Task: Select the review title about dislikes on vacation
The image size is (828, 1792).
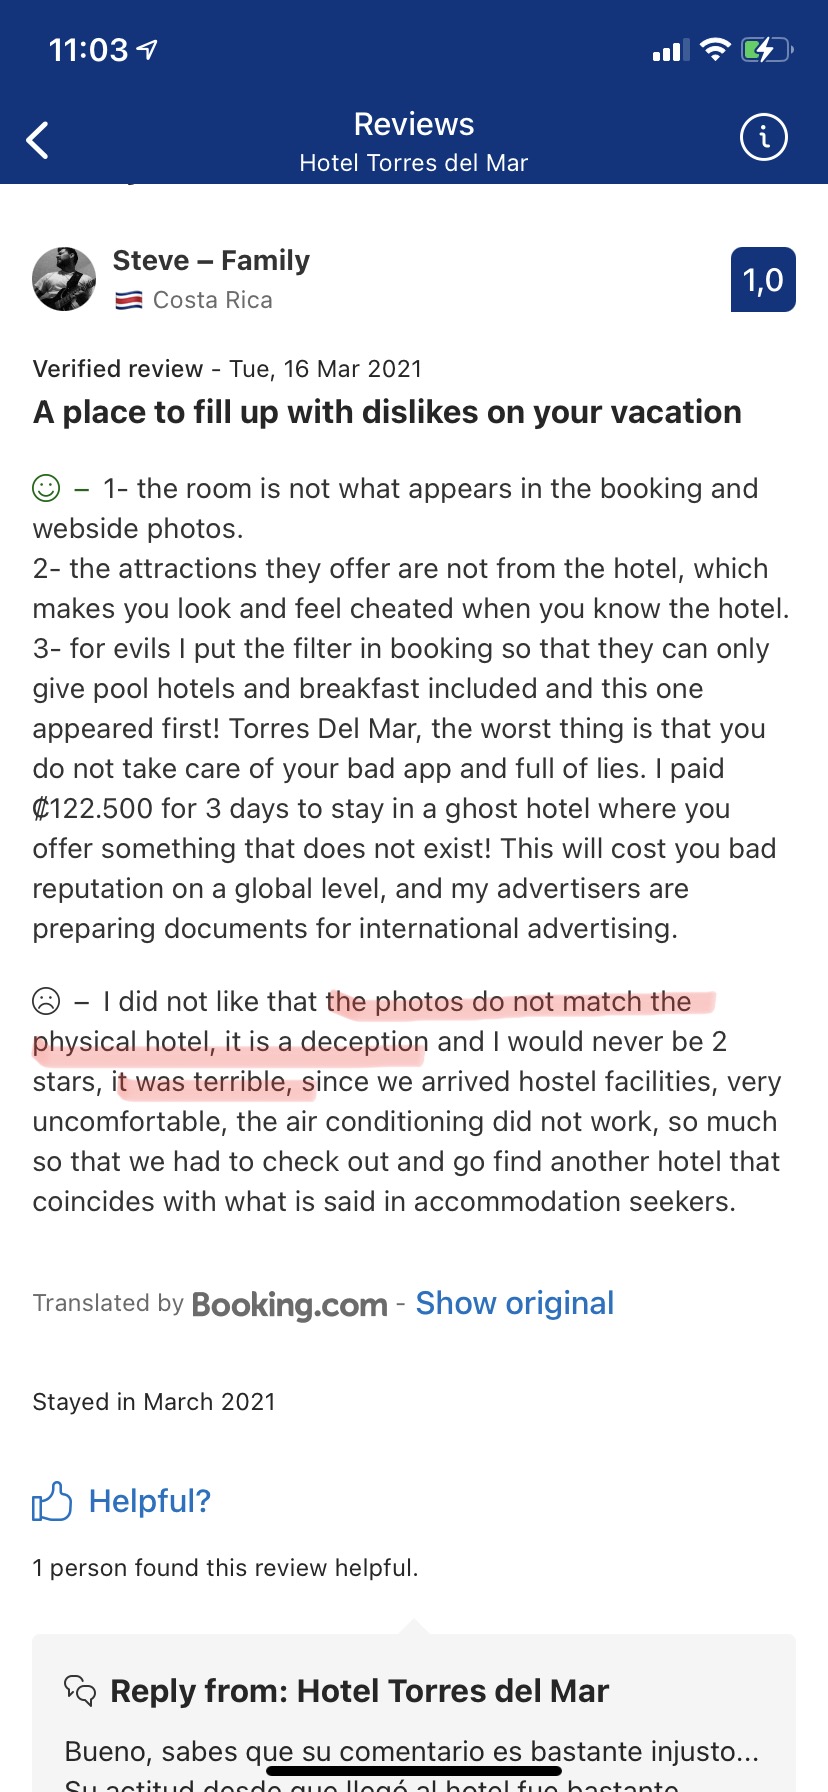Action: [x=387, y=411]
